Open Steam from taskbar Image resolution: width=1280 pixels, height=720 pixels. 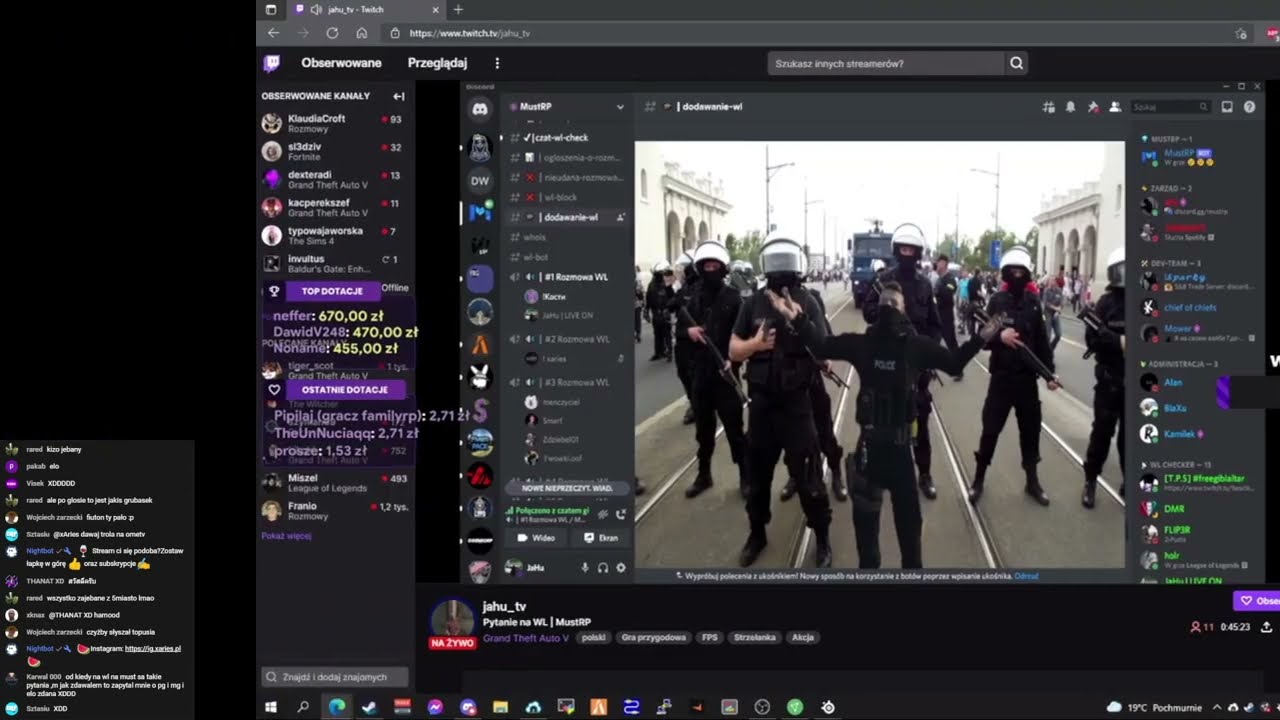[x=369, y=707]
